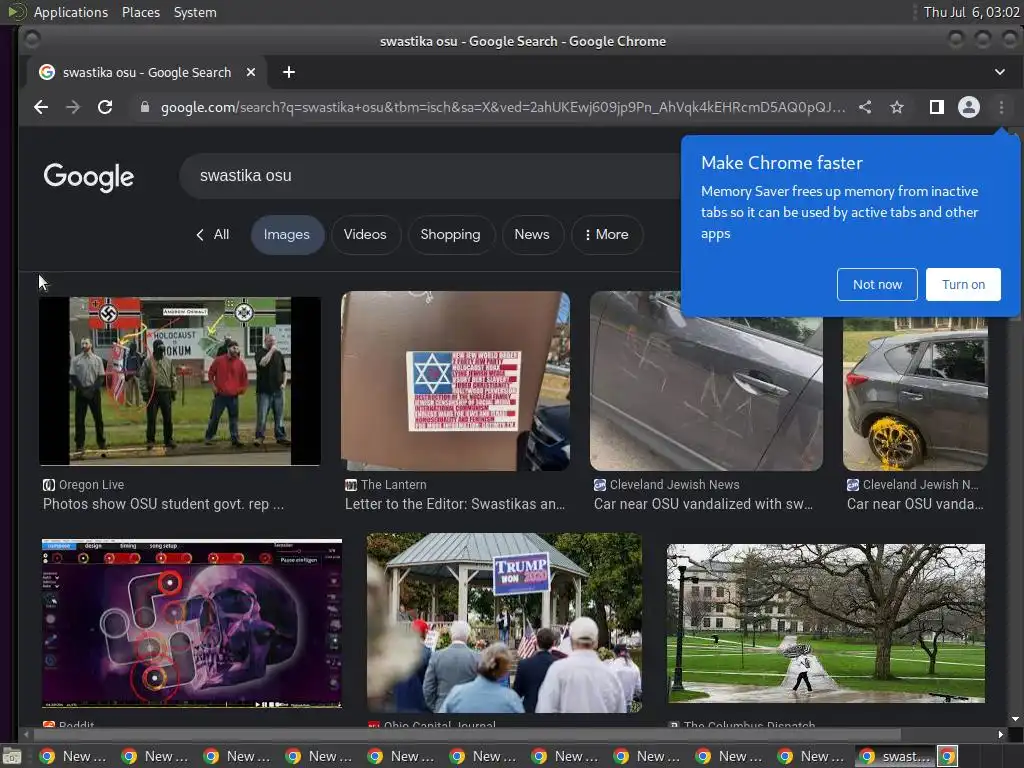1024x768 pixels.
Task: Click Turn on for Memory Saver
Action: (963, 285)
